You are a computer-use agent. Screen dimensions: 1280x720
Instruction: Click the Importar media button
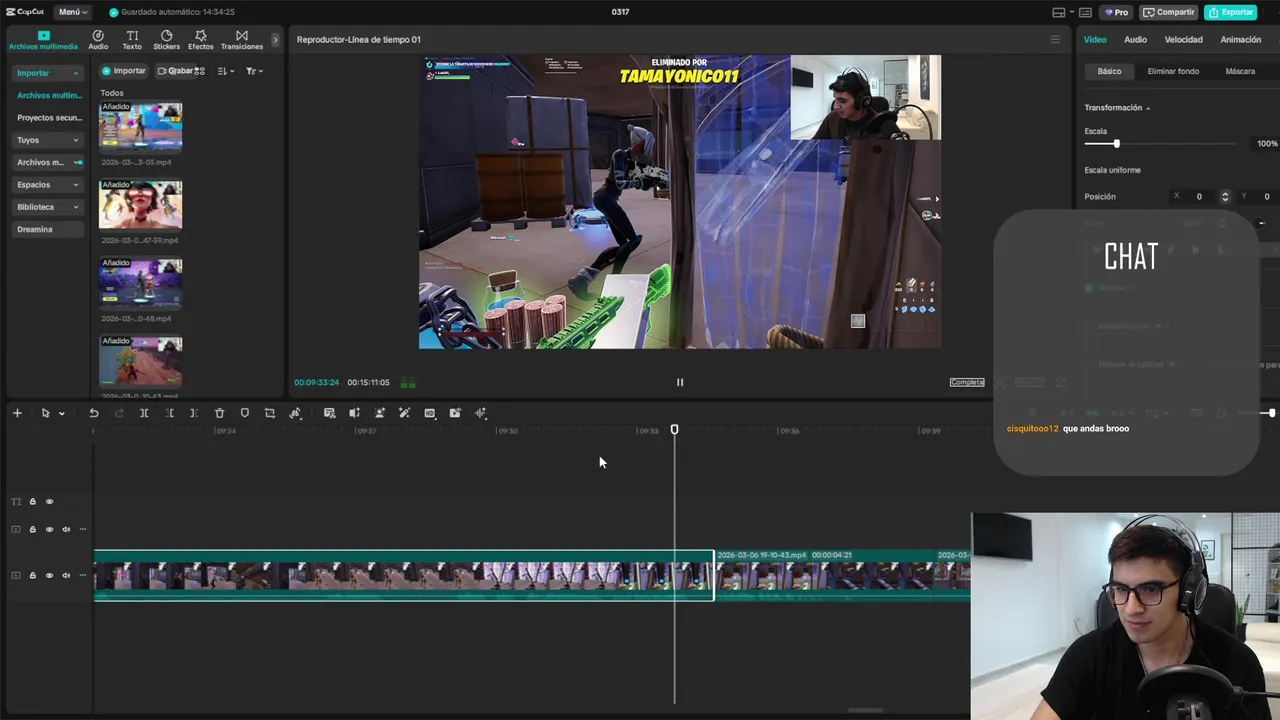click(x=124, y=71)
